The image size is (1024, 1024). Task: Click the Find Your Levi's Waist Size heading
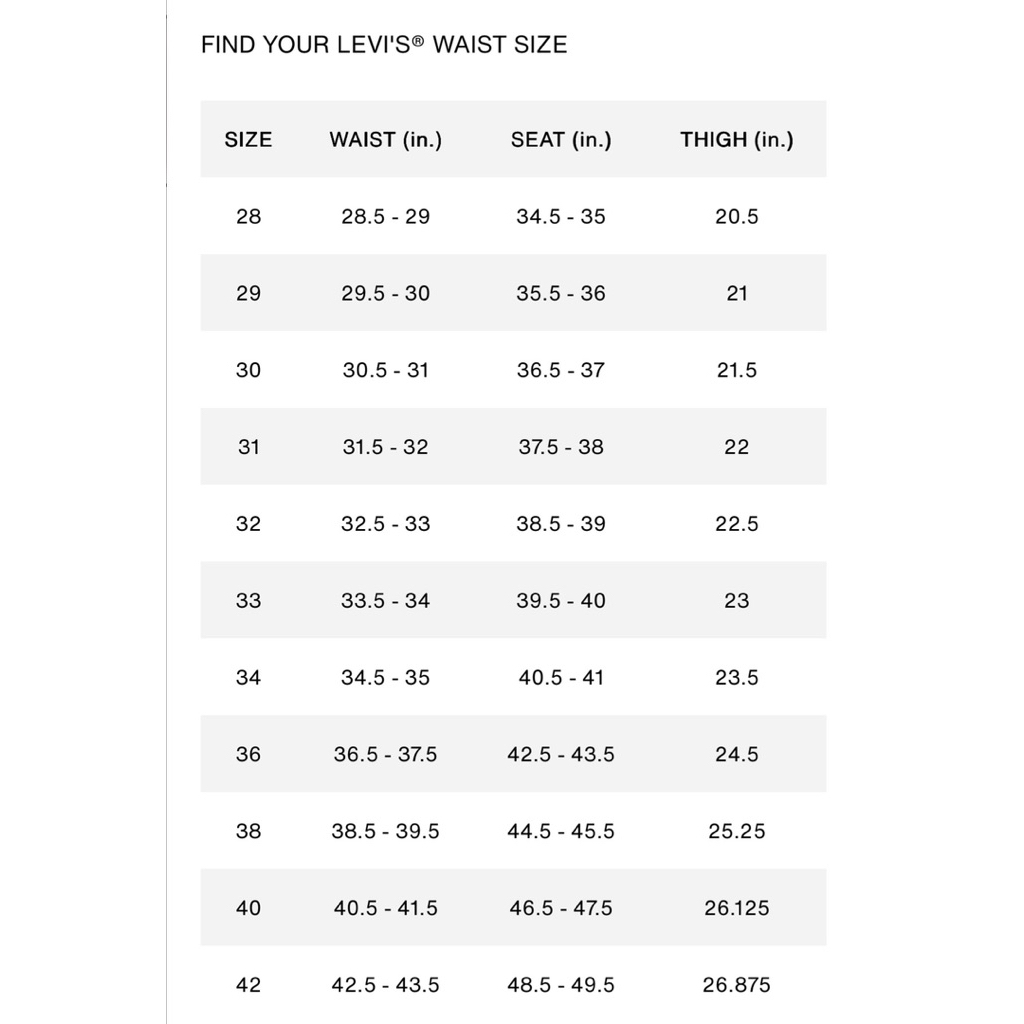384,44
